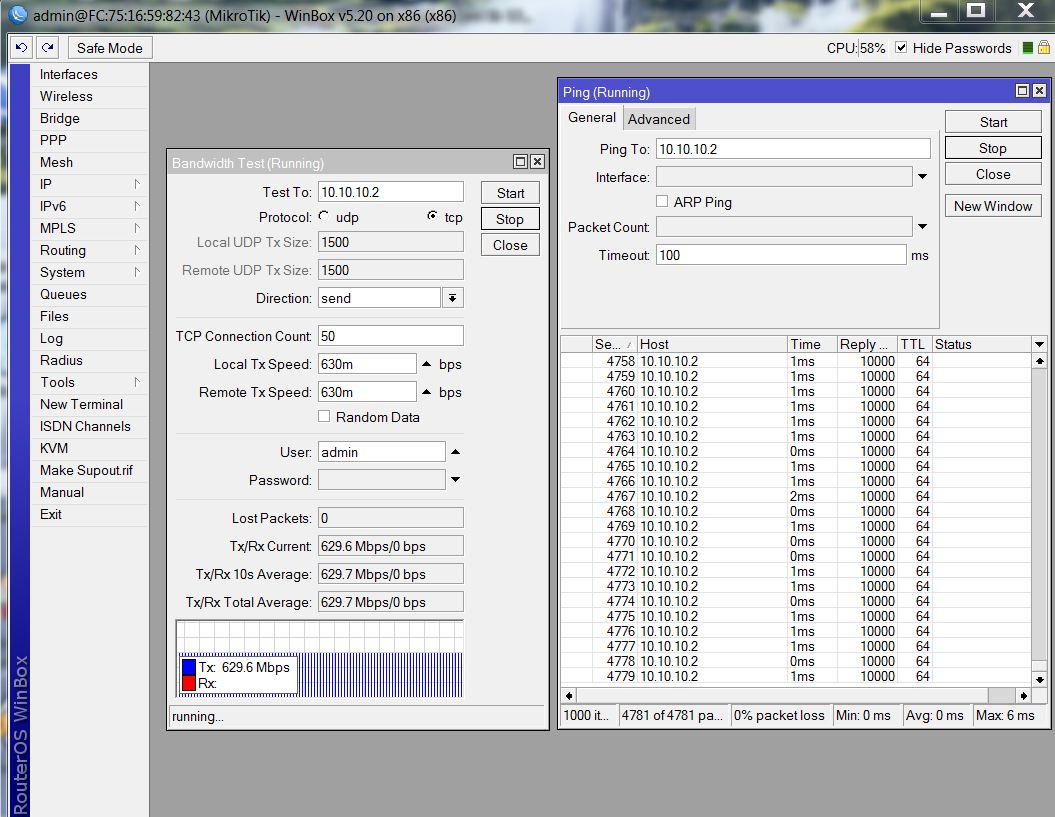Switch to the General tab in Ping
This screenshot has height=817, width=1055.
click(x=591, y=118)
